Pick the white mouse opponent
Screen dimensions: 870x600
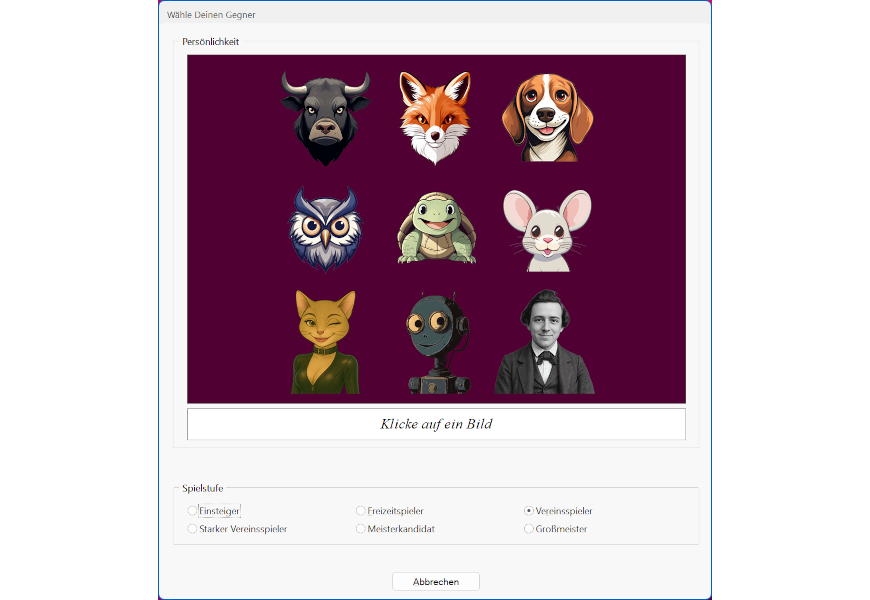[549, 229]
